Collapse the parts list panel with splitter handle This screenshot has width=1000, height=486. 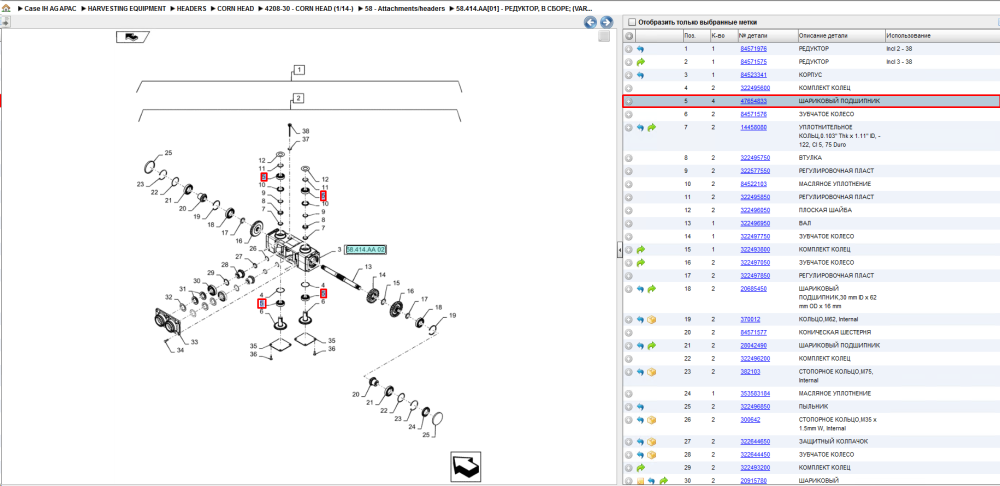point(619,251)
